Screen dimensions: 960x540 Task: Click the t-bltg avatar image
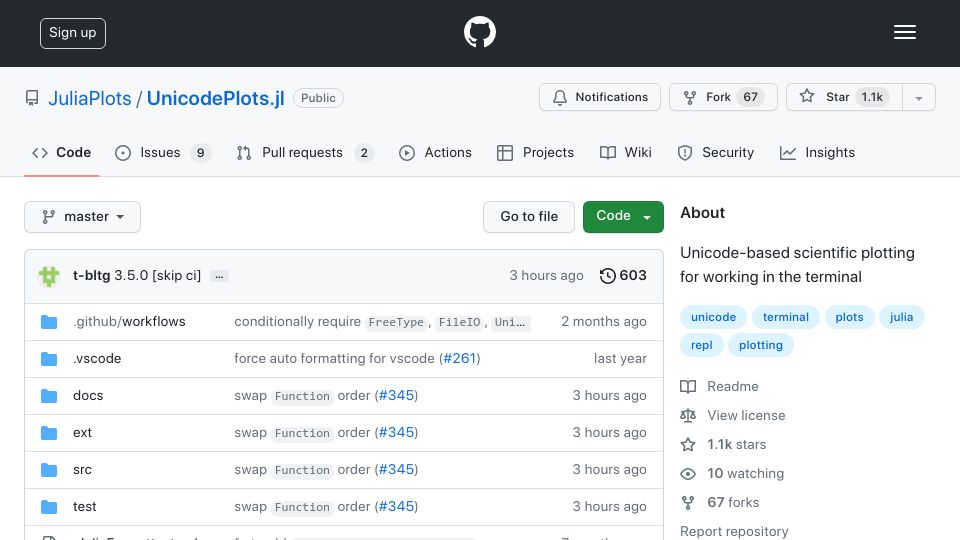[49, 276]
